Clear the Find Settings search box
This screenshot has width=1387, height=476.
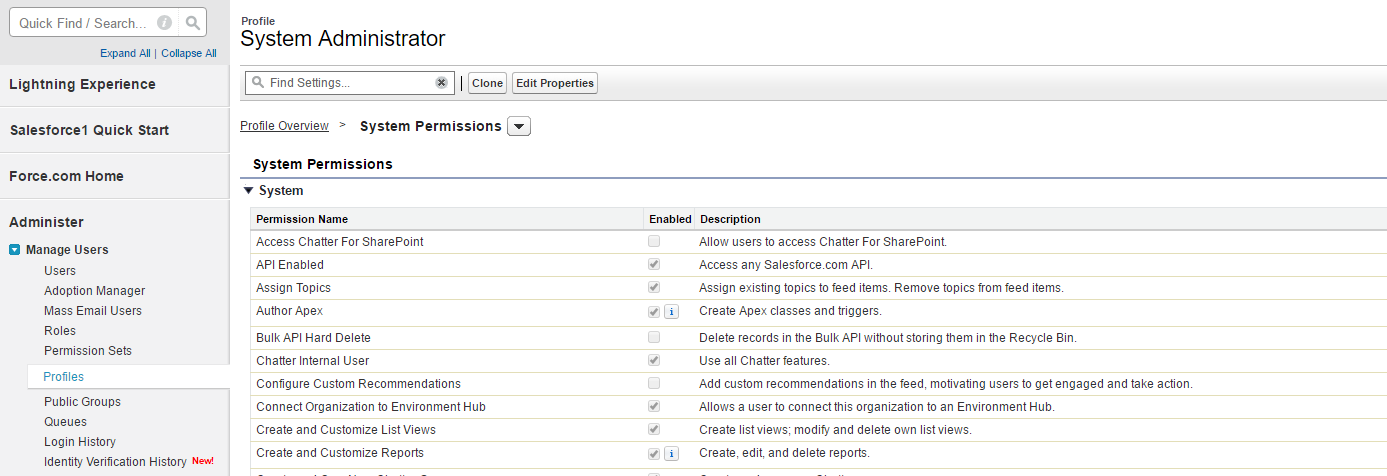tap(441, 83)
